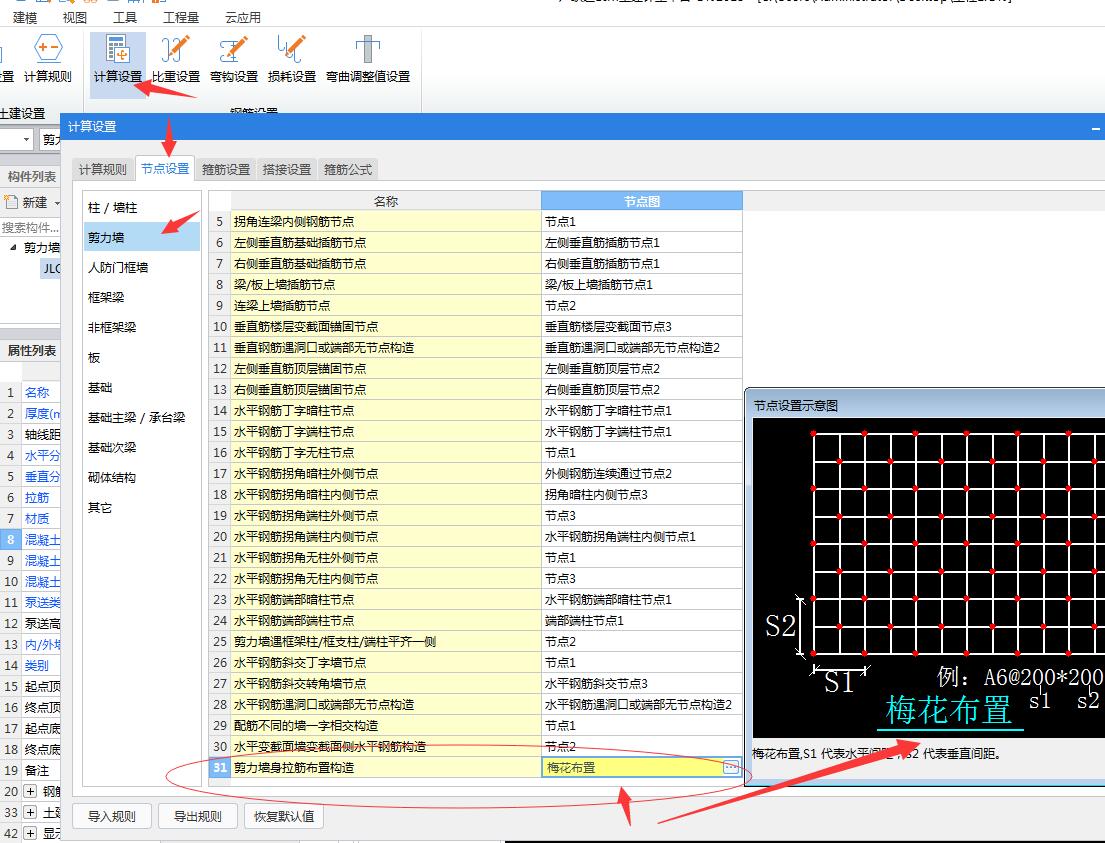Viewport: 1105px width, 843px height.
Task: Click the 名称 column header
Action: pyautogui.click(x=385, y=201)
